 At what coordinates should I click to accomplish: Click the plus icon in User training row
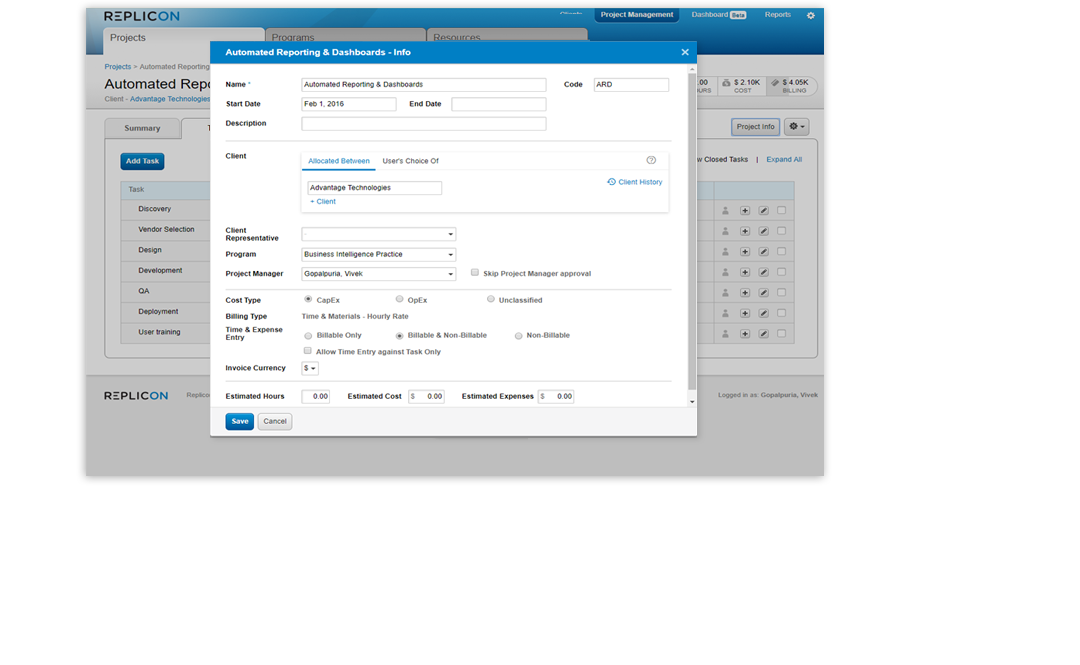pyautogui.click(x=745, y=334)
